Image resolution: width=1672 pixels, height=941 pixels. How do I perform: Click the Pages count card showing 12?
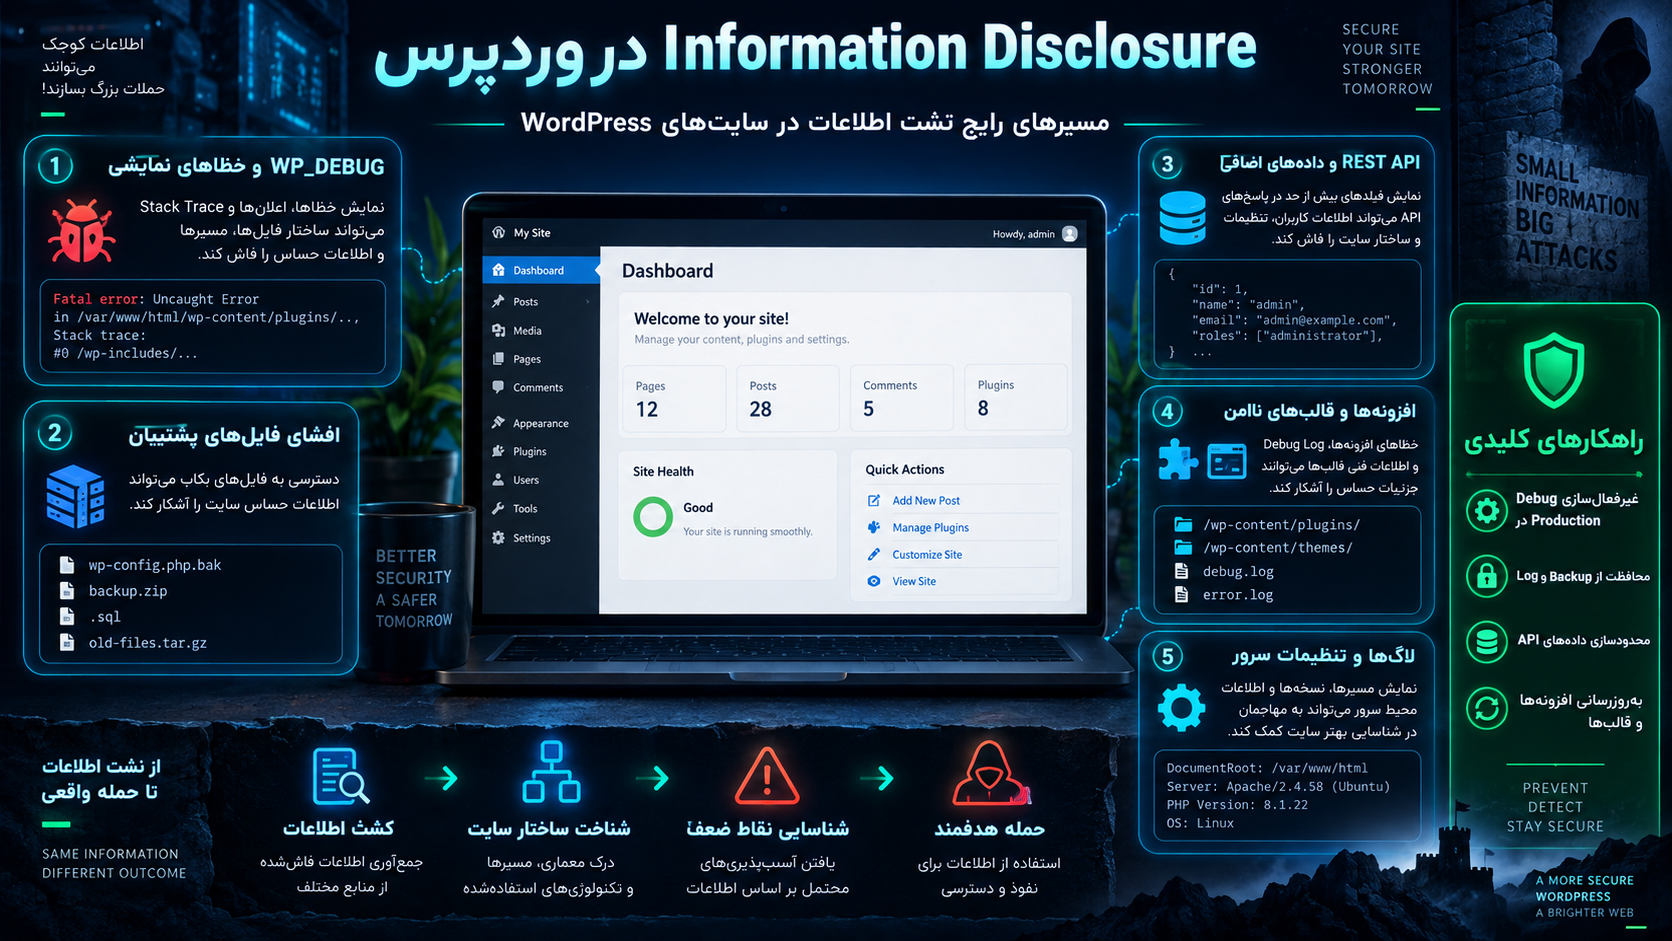tap(674, 399)
